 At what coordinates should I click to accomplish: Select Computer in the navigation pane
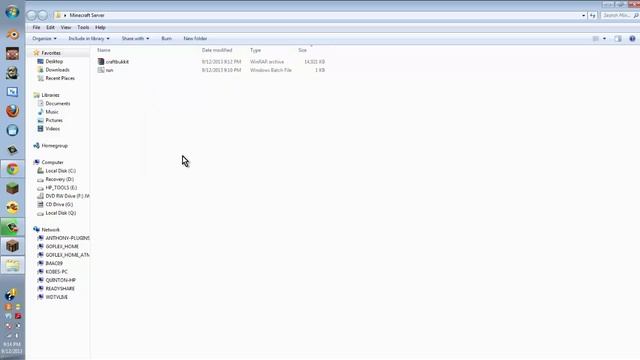[52, 162]
